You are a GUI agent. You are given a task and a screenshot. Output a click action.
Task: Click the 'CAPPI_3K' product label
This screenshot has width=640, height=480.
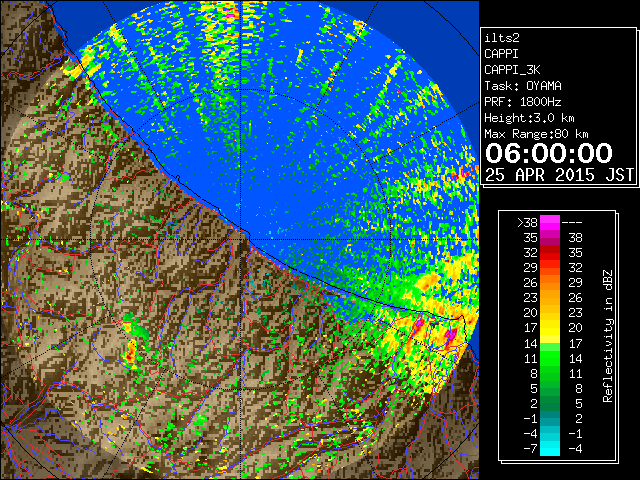click(512, 70)
